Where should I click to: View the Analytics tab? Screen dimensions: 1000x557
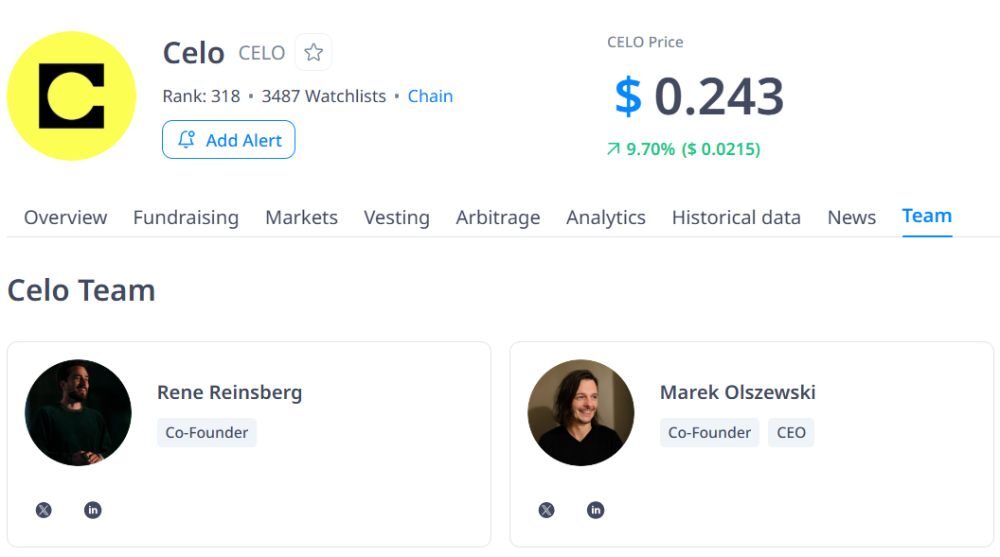606,217
